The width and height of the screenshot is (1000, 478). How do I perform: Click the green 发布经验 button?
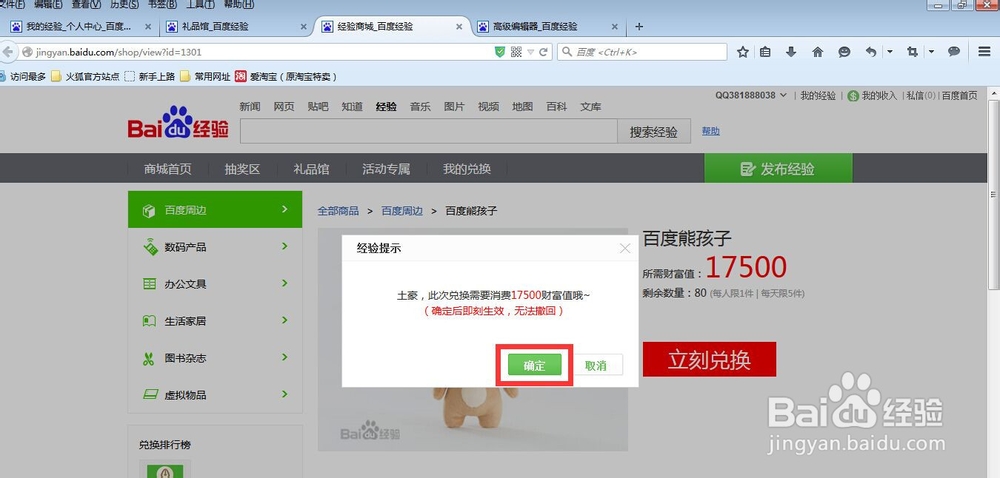coord(778,169)
